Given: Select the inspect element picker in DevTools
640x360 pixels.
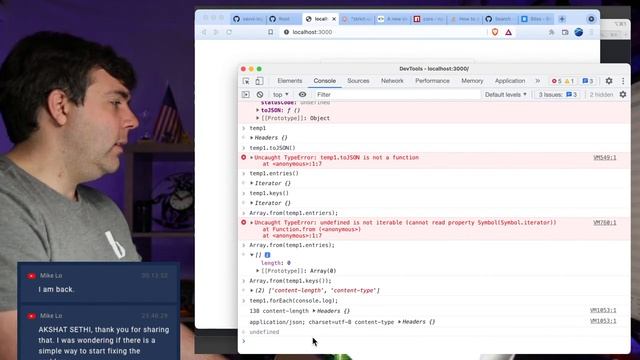Looking at the screenshot, I should [x=246, y=81].
